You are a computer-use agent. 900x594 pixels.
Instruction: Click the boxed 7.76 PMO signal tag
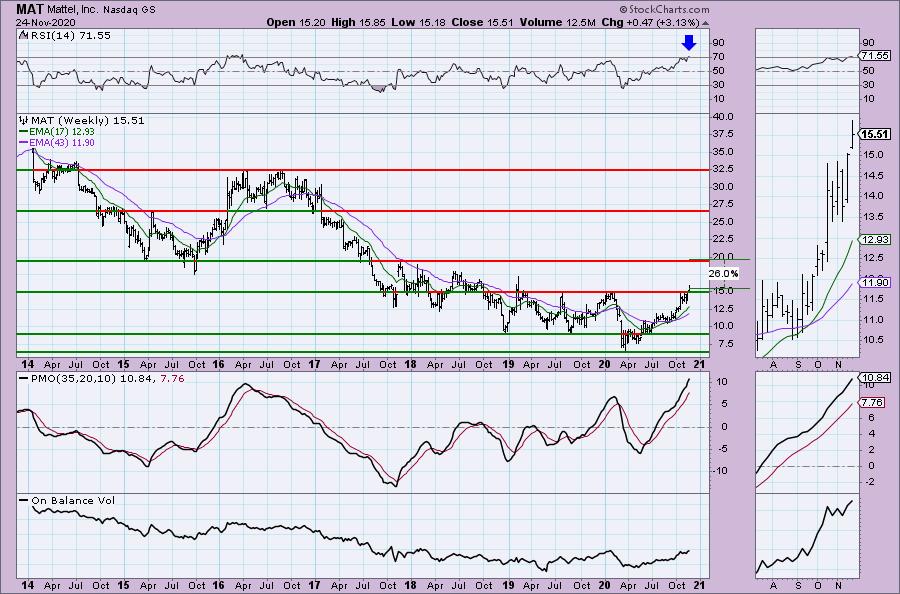pos(873,403)
